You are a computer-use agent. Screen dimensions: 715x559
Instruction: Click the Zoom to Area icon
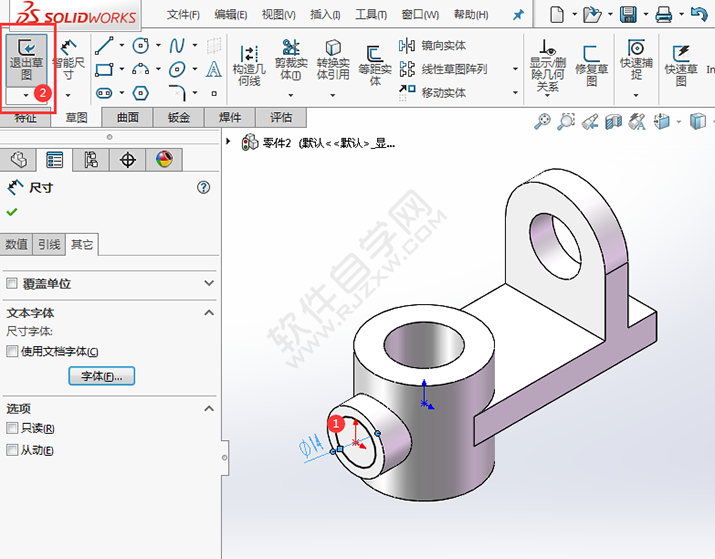coord(566,122)
